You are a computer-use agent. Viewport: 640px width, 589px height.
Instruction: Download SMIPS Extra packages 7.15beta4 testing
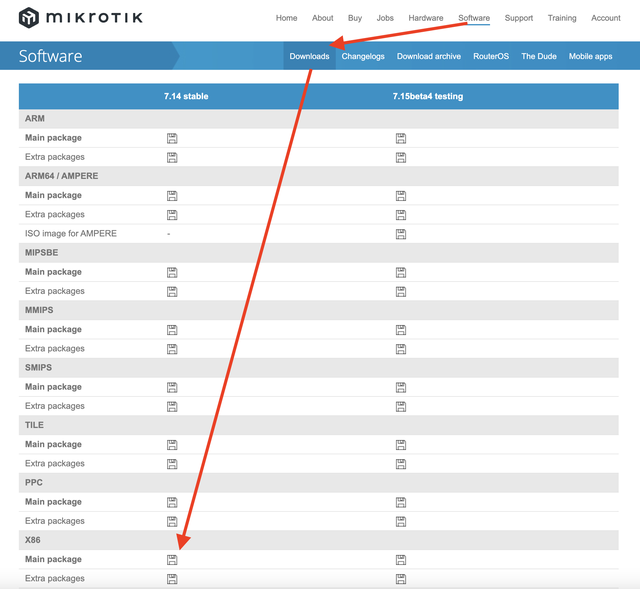[x=401, y=407]
